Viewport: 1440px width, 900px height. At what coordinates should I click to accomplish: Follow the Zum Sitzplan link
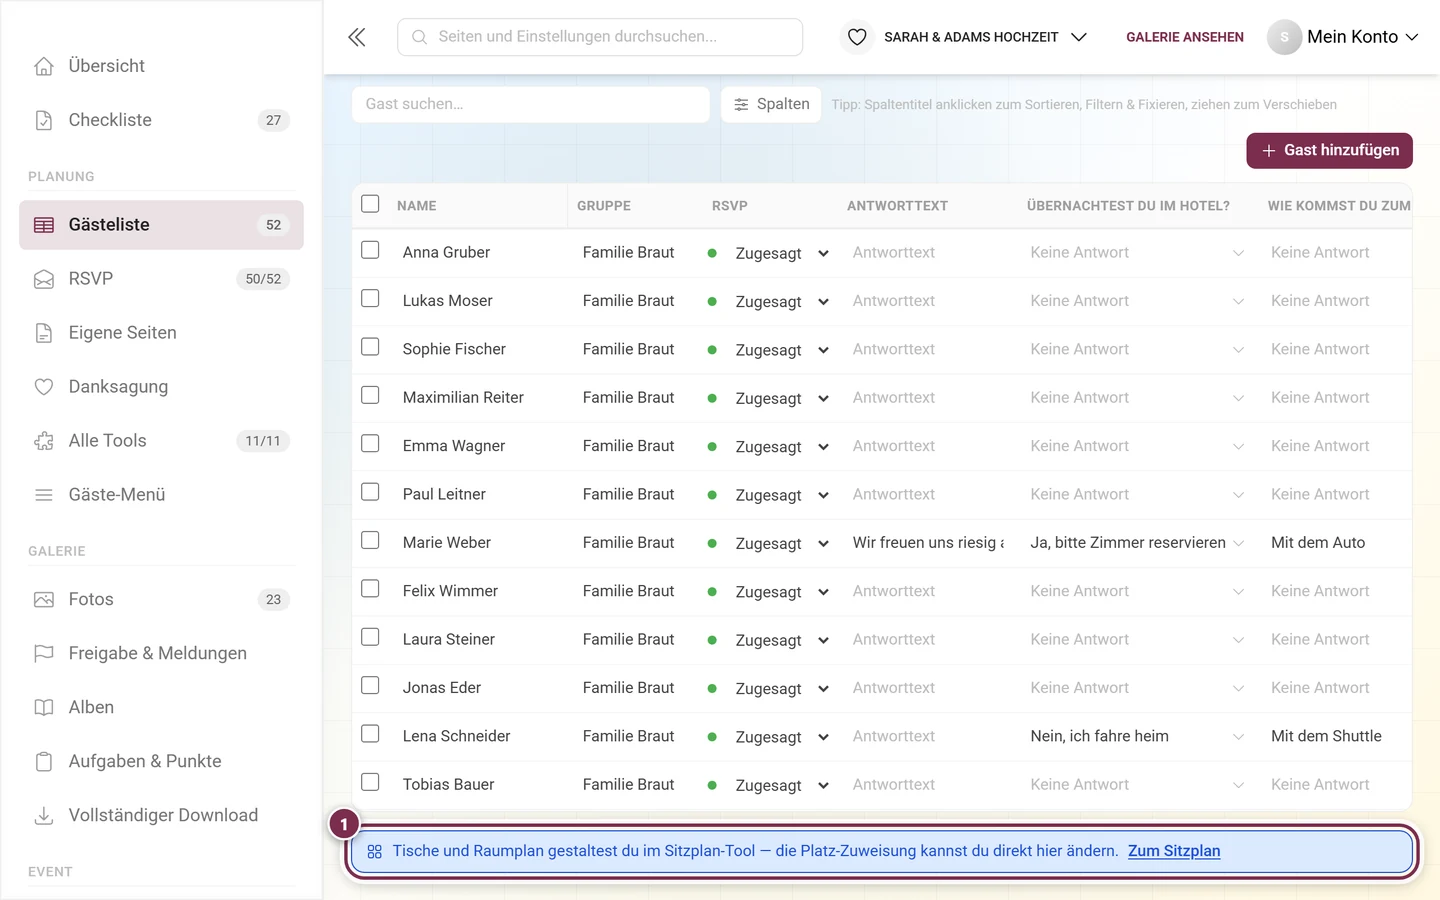[1174, 852]
